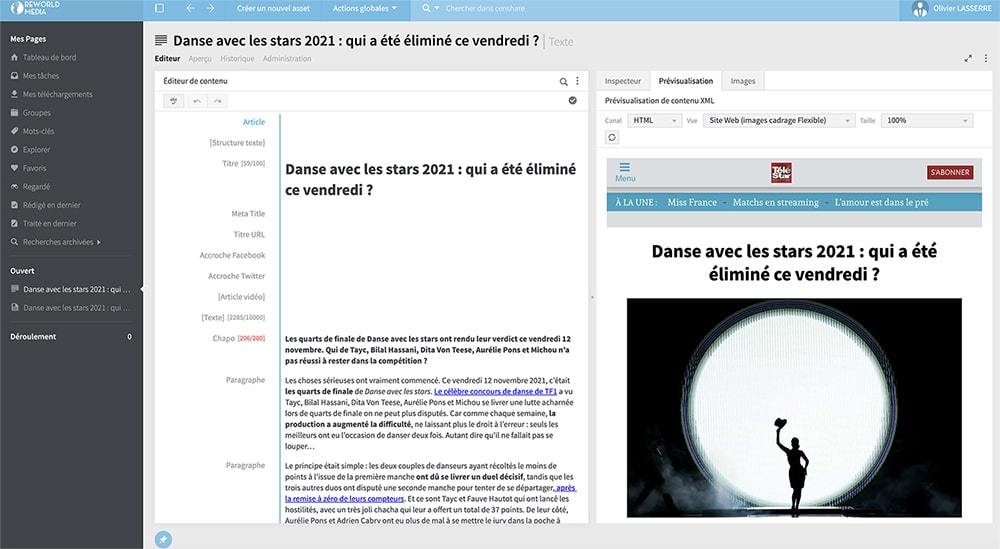Switch to the Historique tab
1000x549 pixels.
click(237, 59)
